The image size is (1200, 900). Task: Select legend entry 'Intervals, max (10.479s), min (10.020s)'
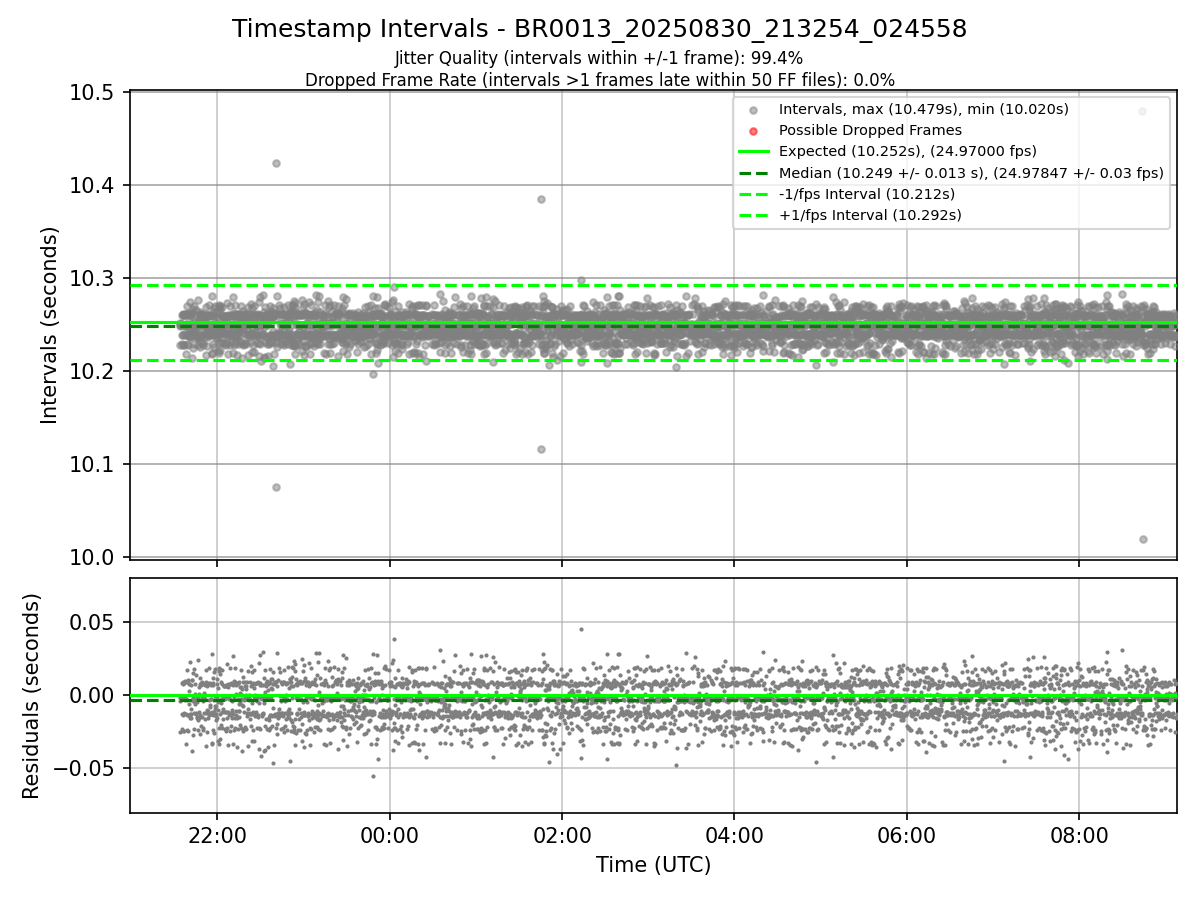click(924, 109)
